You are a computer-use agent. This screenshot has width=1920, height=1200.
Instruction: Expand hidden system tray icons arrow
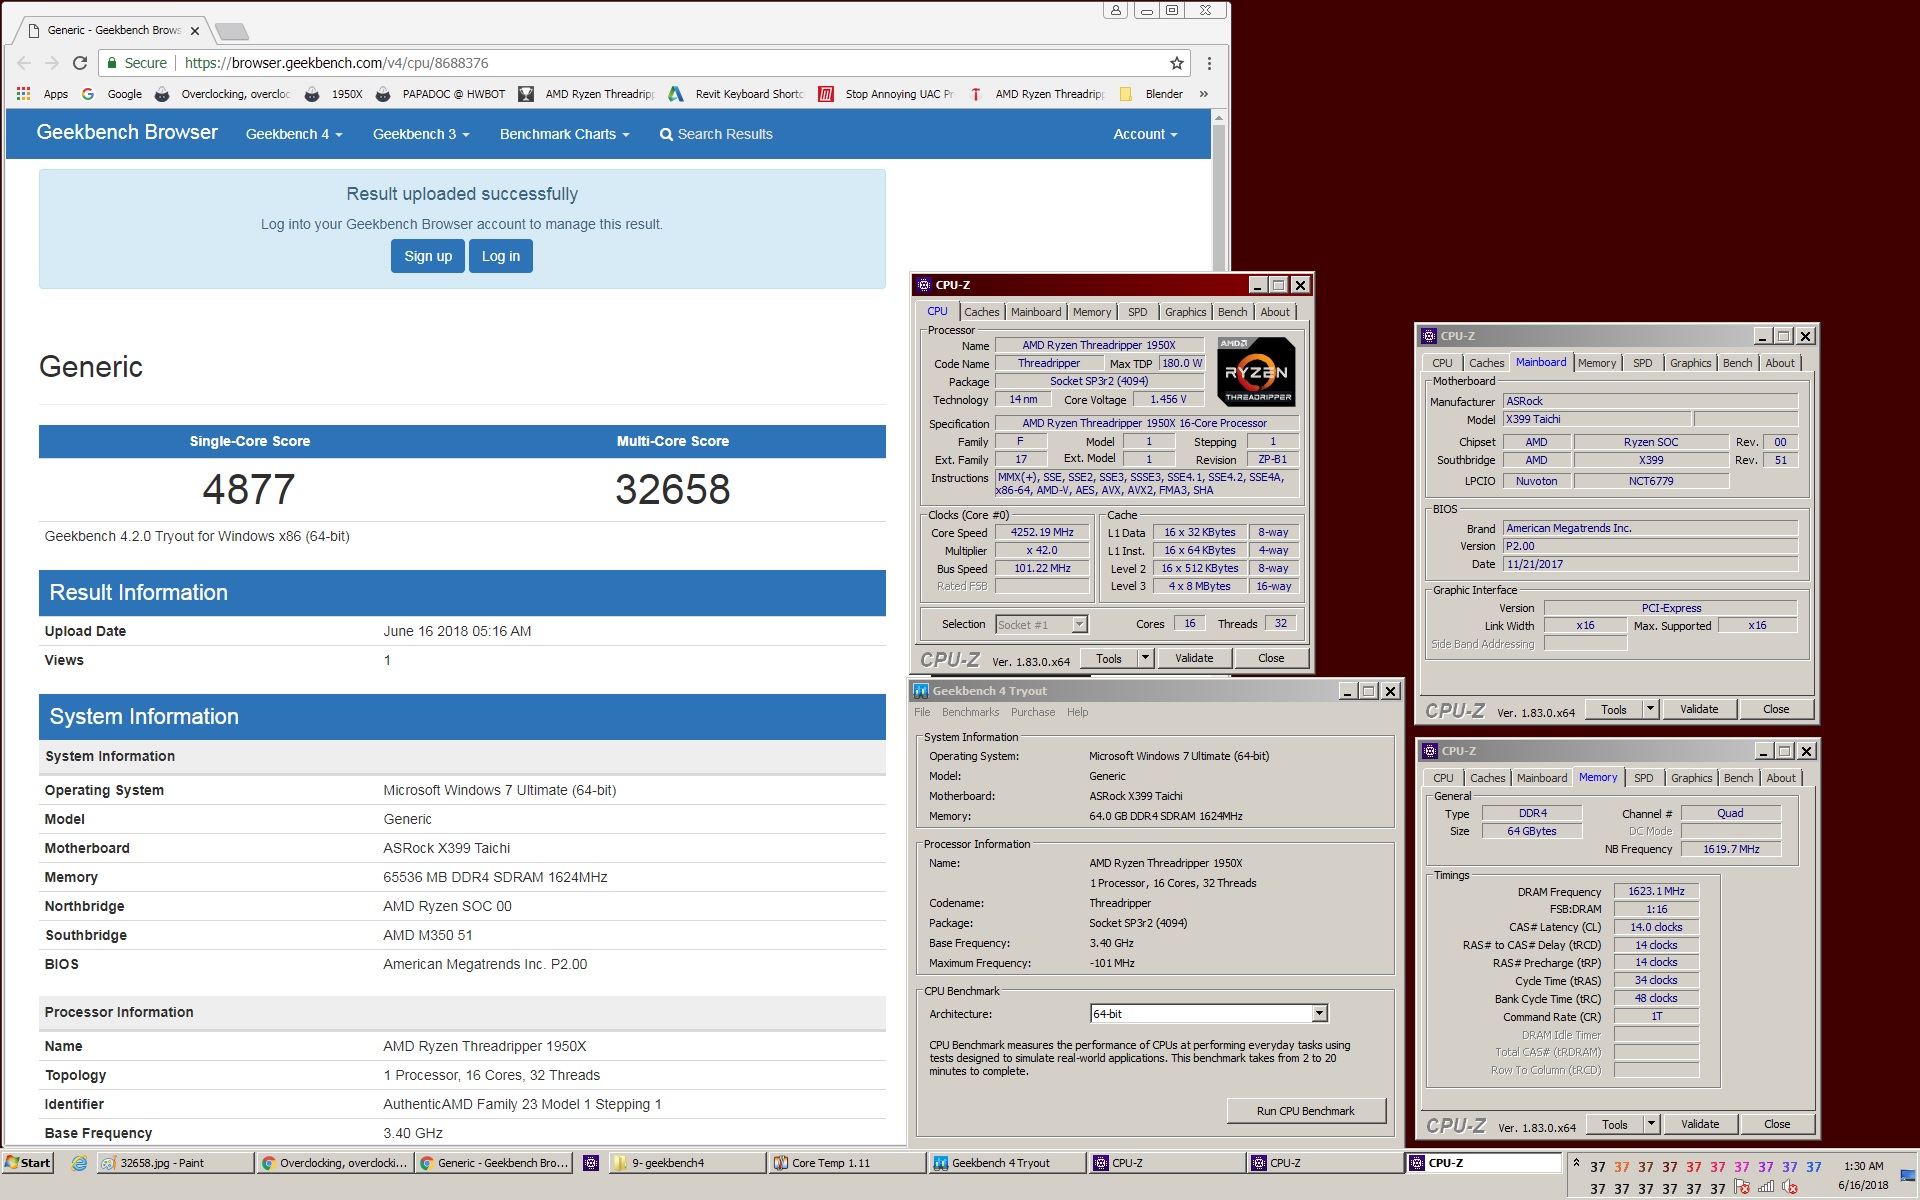click(1577, 1163)
